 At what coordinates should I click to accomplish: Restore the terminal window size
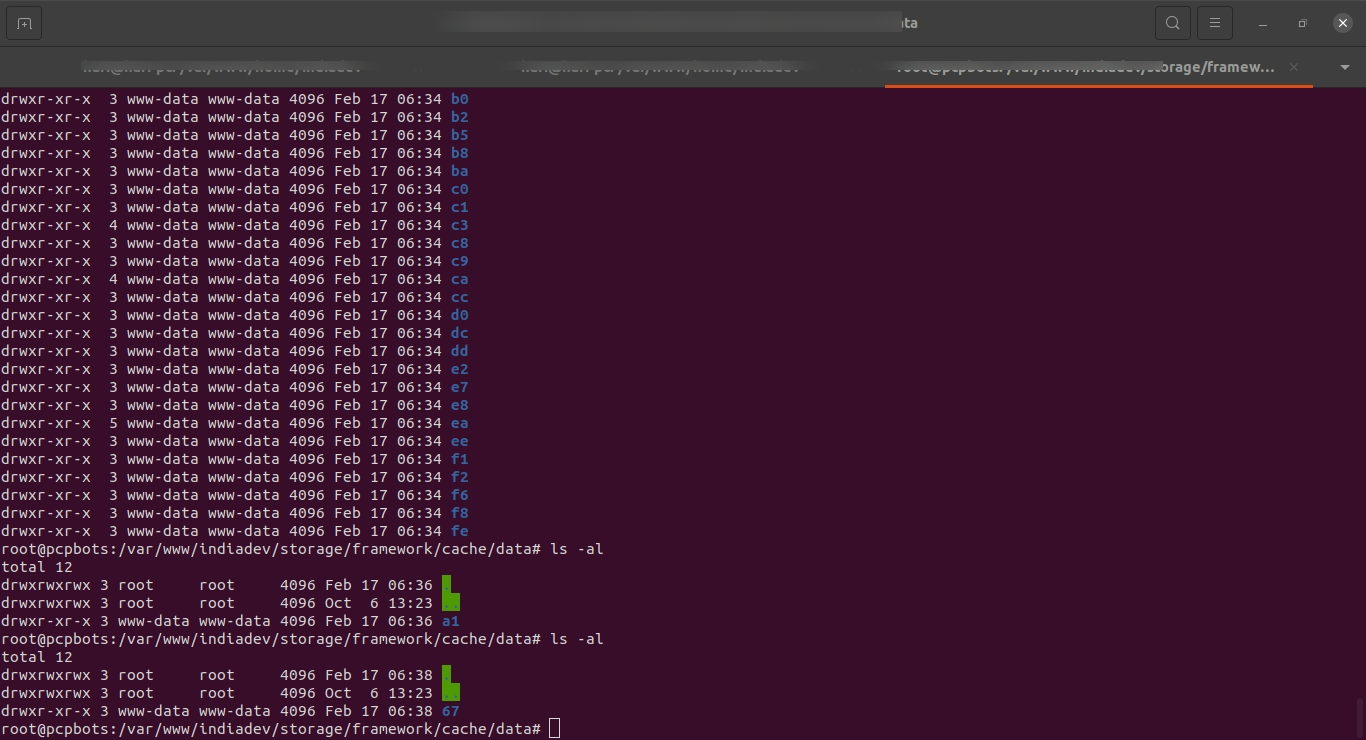pos(1302,22)
